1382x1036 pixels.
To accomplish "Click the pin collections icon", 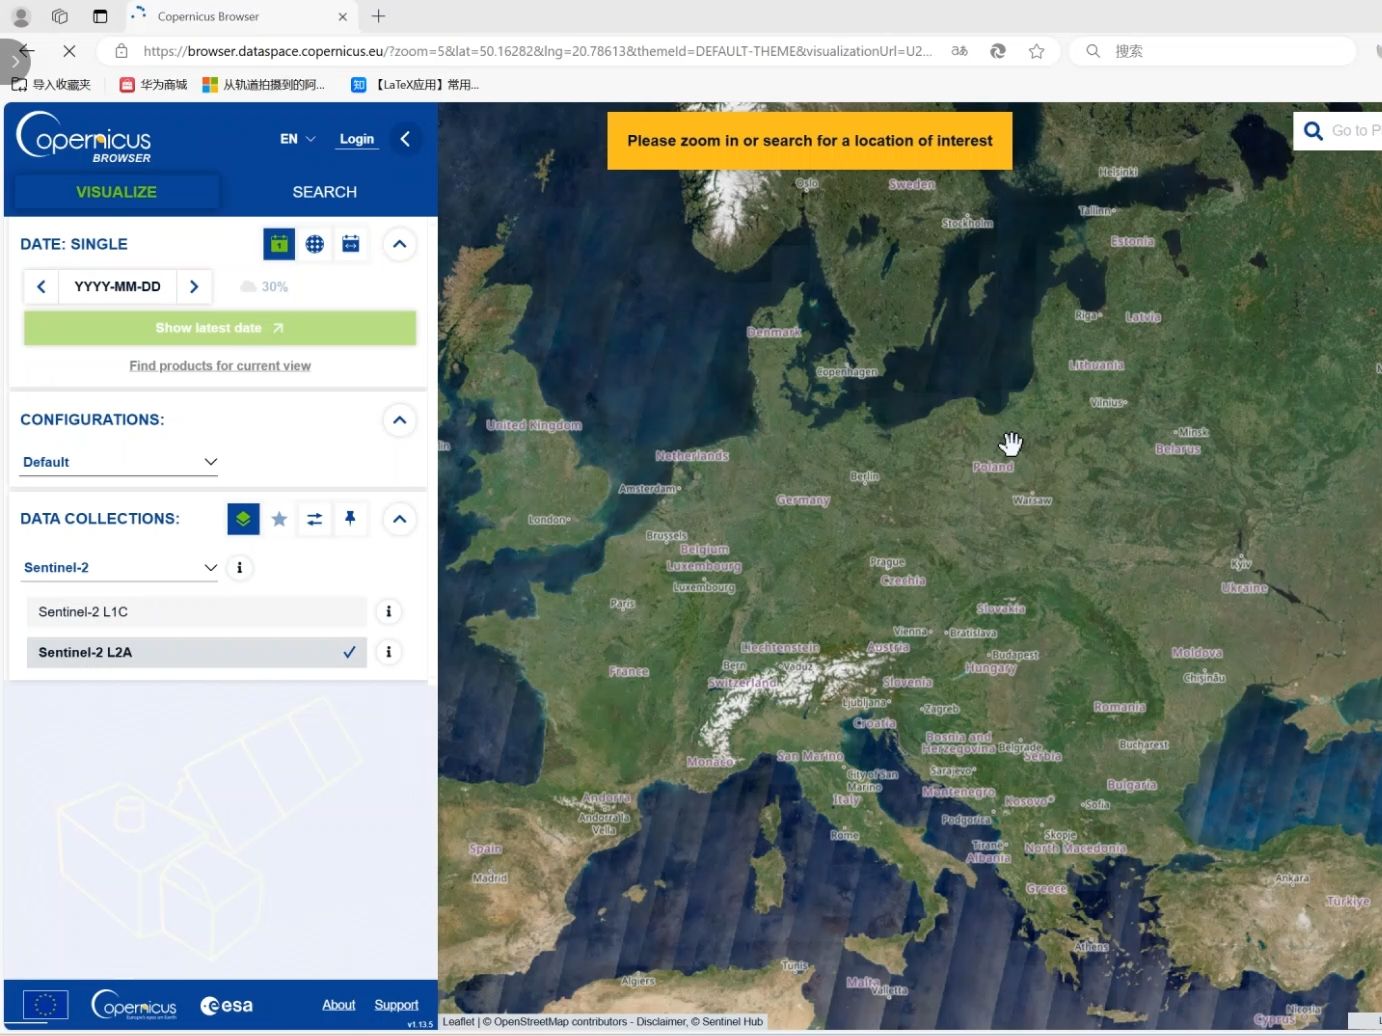I will pyautogui.click(x=350, y=519).
